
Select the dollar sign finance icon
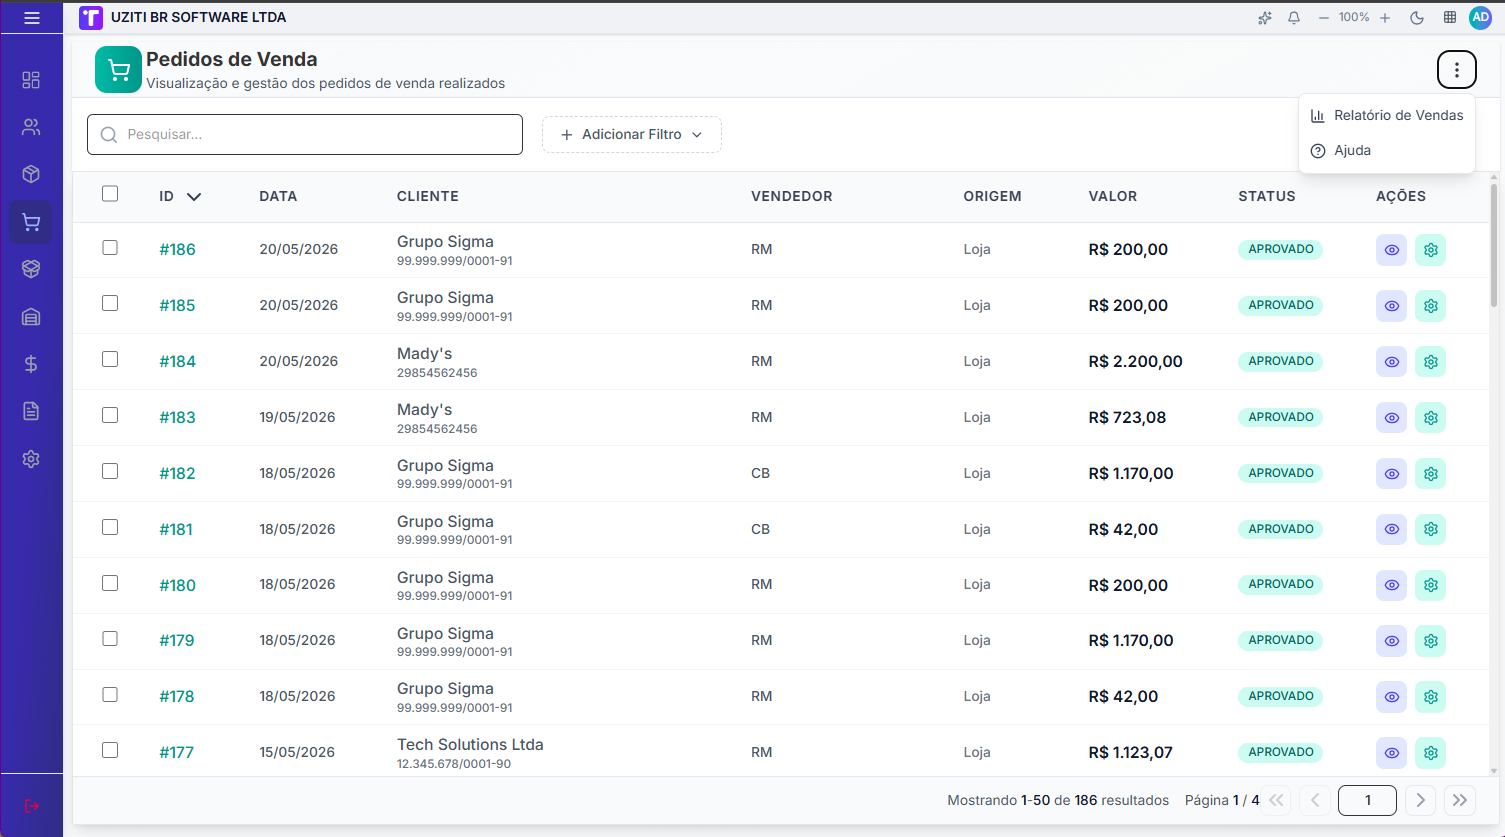[x=31, y=364]
